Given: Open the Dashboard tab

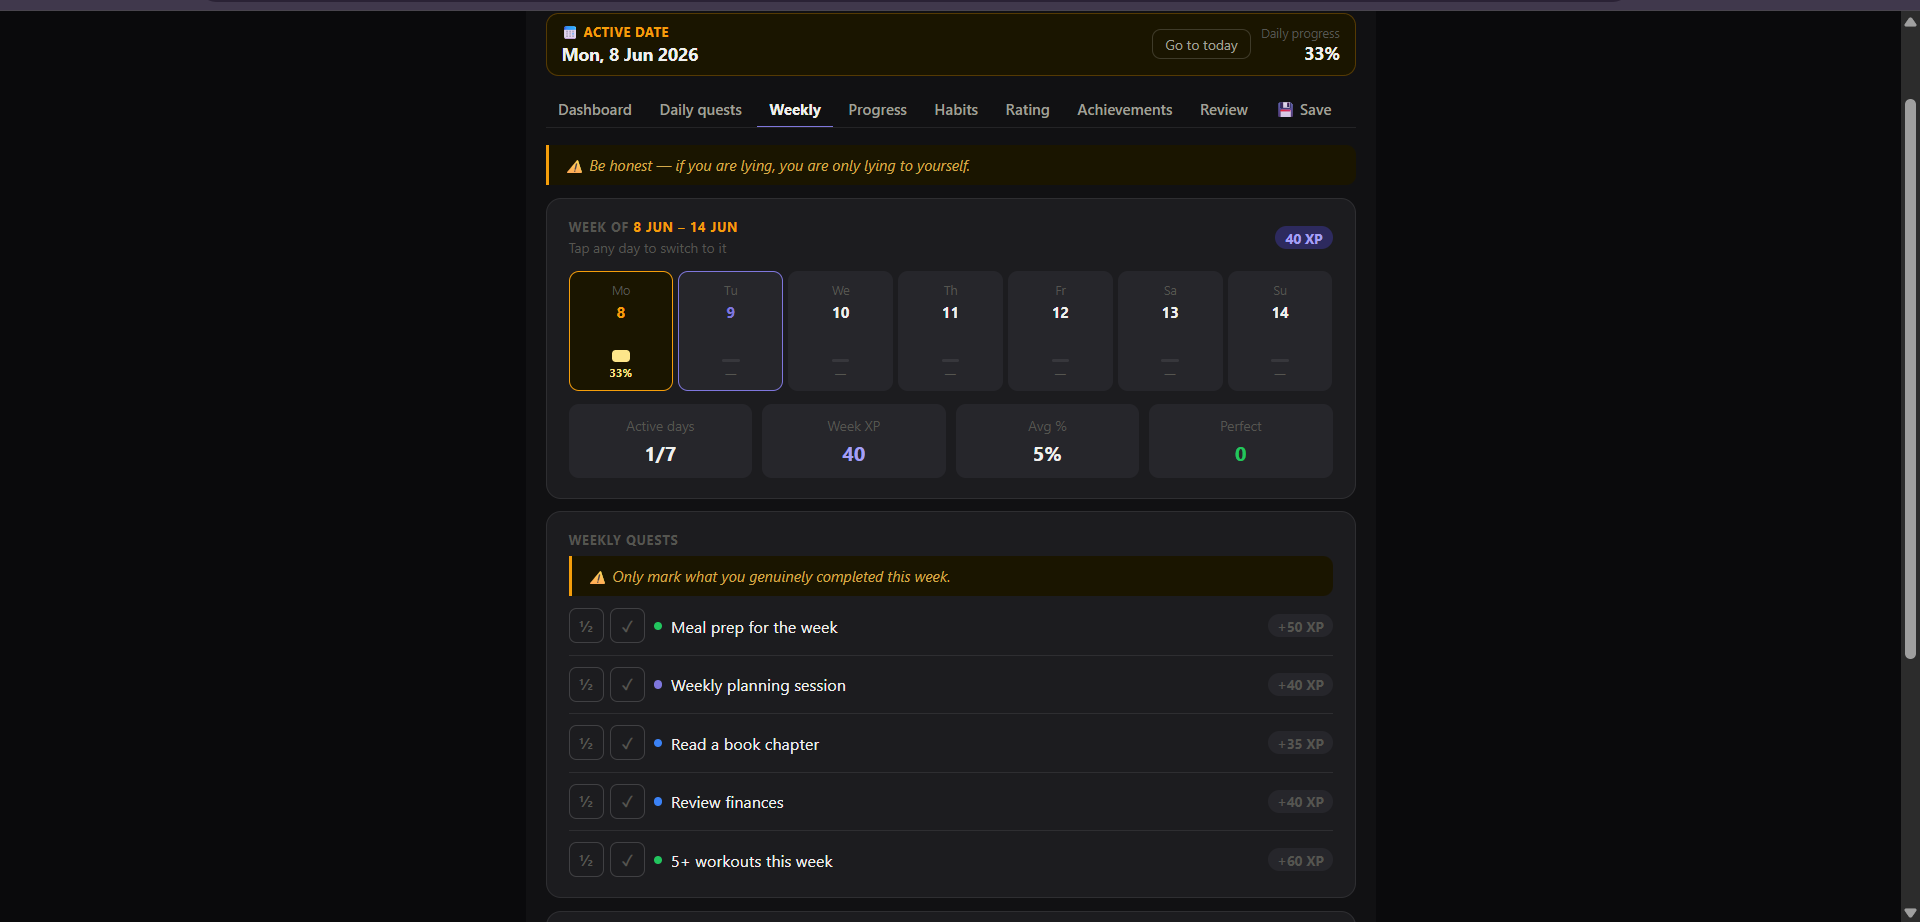Looking at the screenshot, I should tap(595, 110).
